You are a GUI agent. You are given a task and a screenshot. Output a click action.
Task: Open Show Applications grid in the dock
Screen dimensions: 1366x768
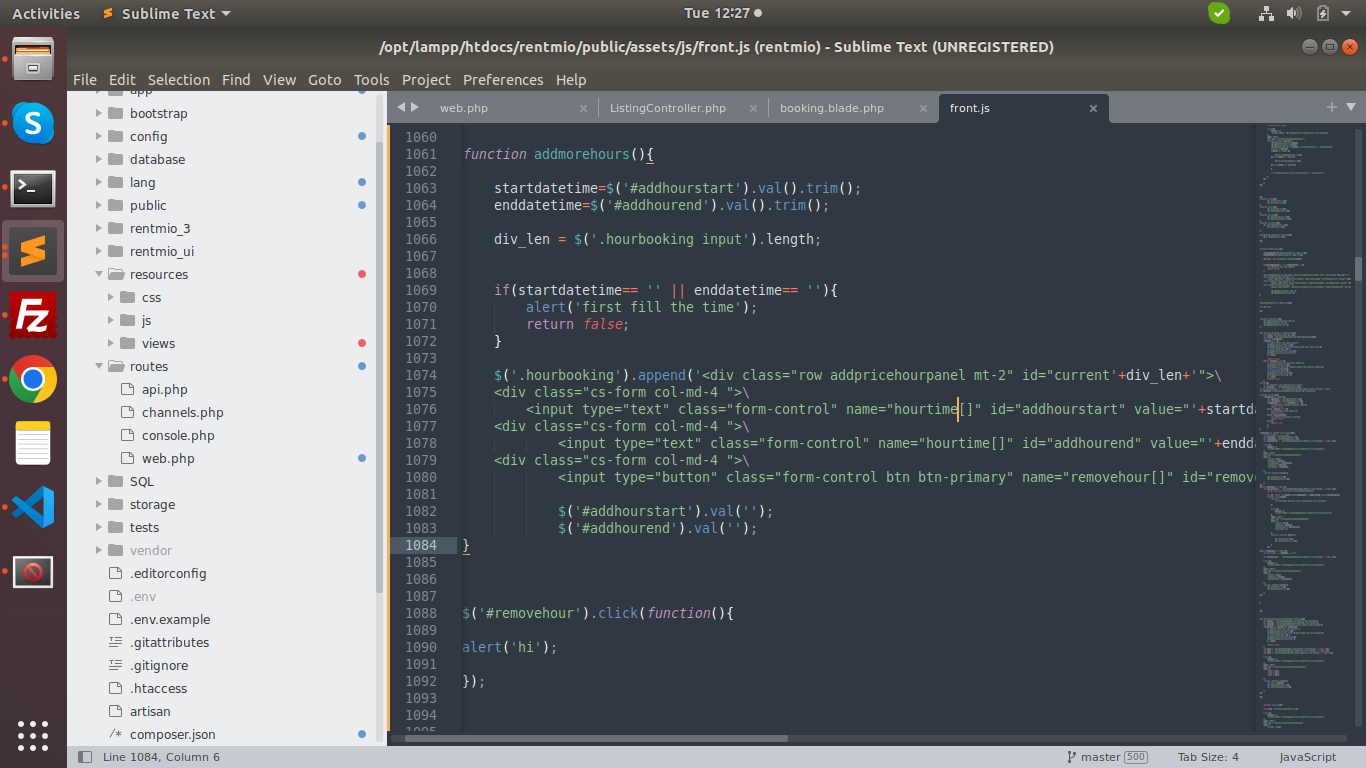[x=33, y=735]
